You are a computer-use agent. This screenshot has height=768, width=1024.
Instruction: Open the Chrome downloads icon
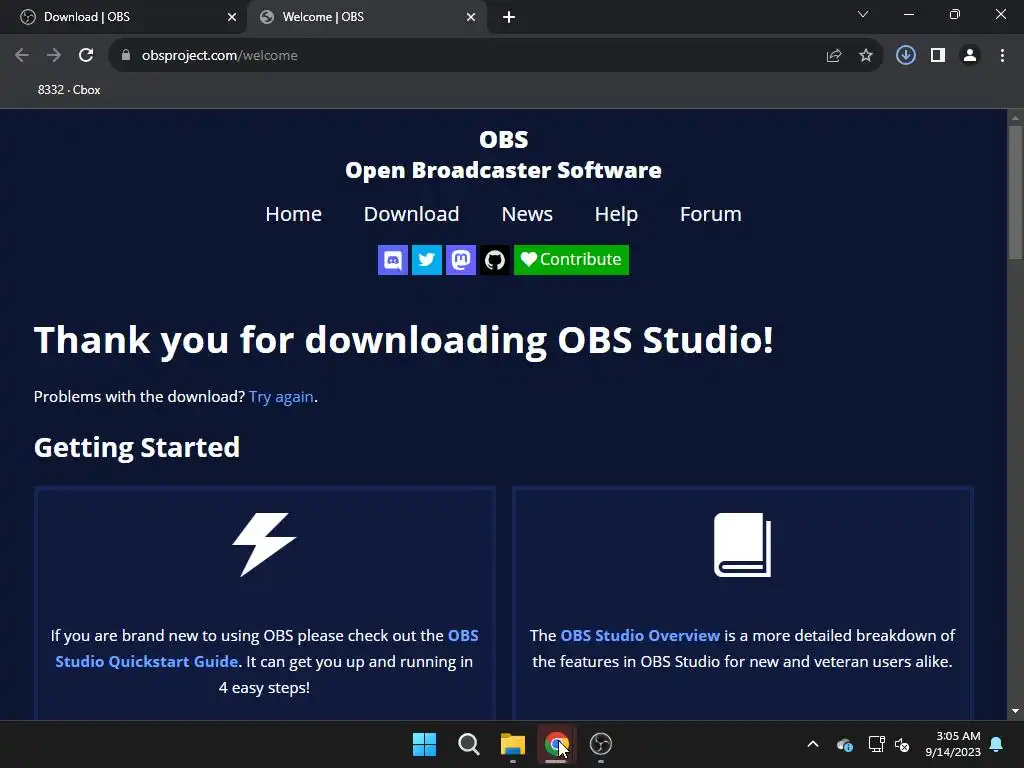click(x=906, y=56)
